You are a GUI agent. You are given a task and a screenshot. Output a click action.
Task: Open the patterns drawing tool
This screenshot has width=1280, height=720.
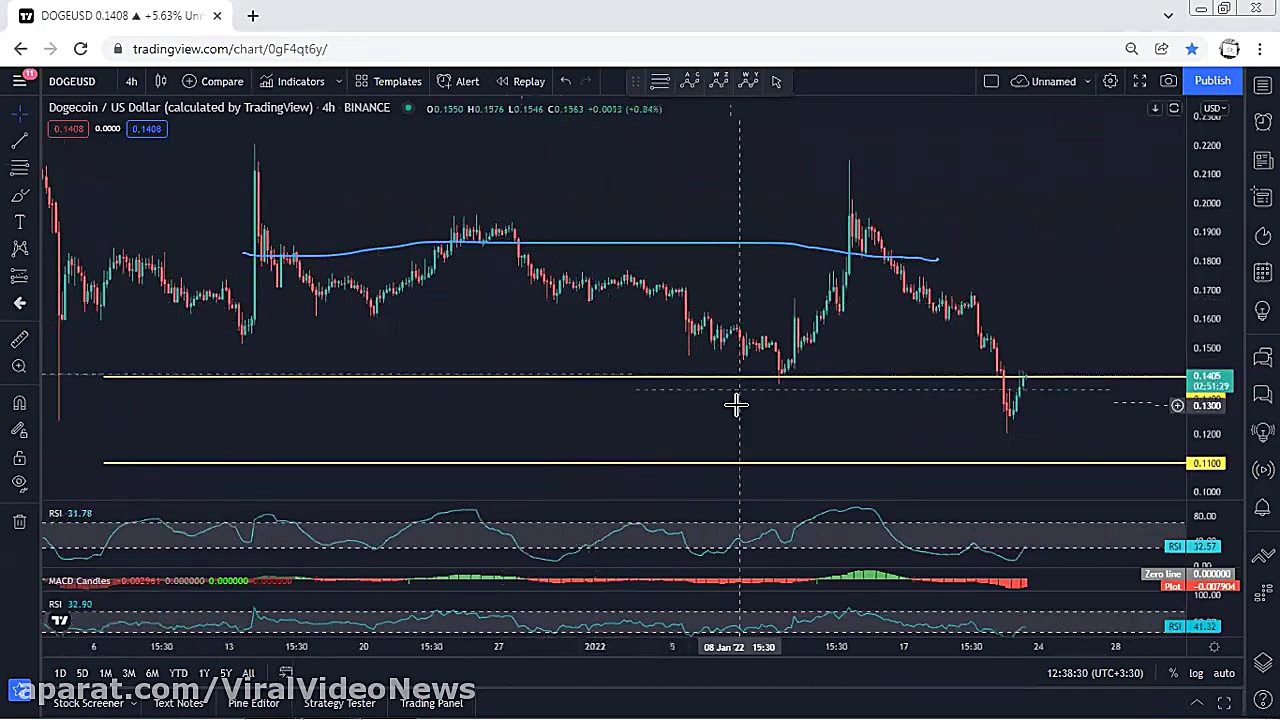tap(19, 249)
